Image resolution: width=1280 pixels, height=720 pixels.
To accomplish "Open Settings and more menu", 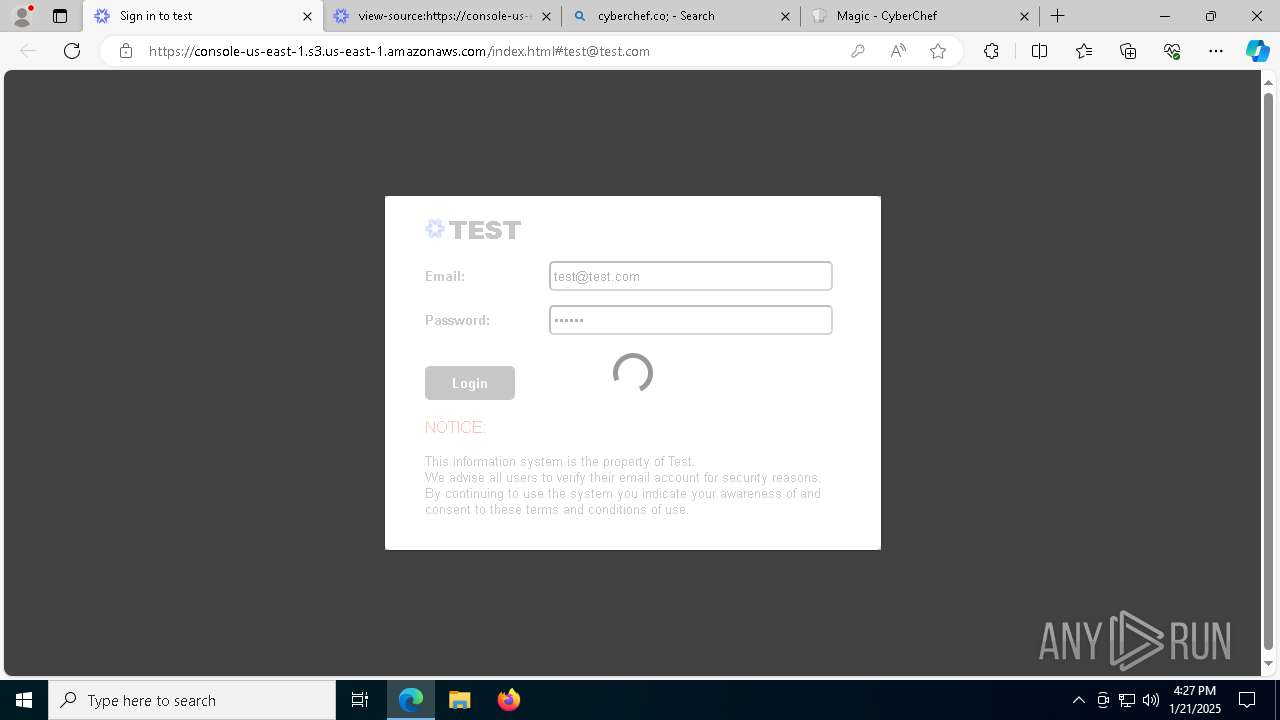I will (x=1216, y=51).
